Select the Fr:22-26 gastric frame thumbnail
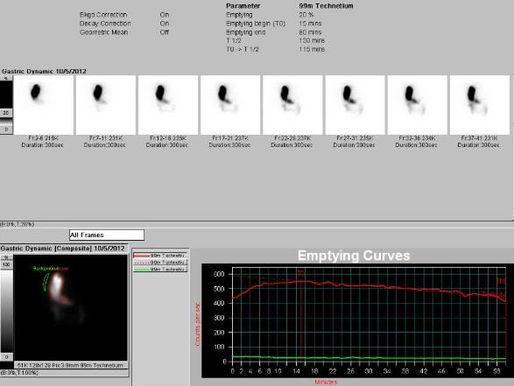514x386 pixels. 293,105
